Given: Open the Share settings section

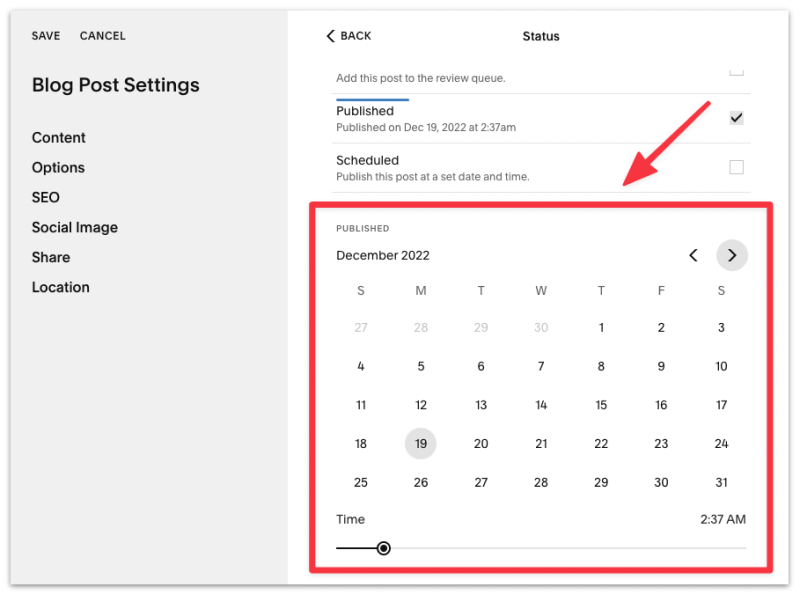Looking at the screenshot, I should pos(51,257).
